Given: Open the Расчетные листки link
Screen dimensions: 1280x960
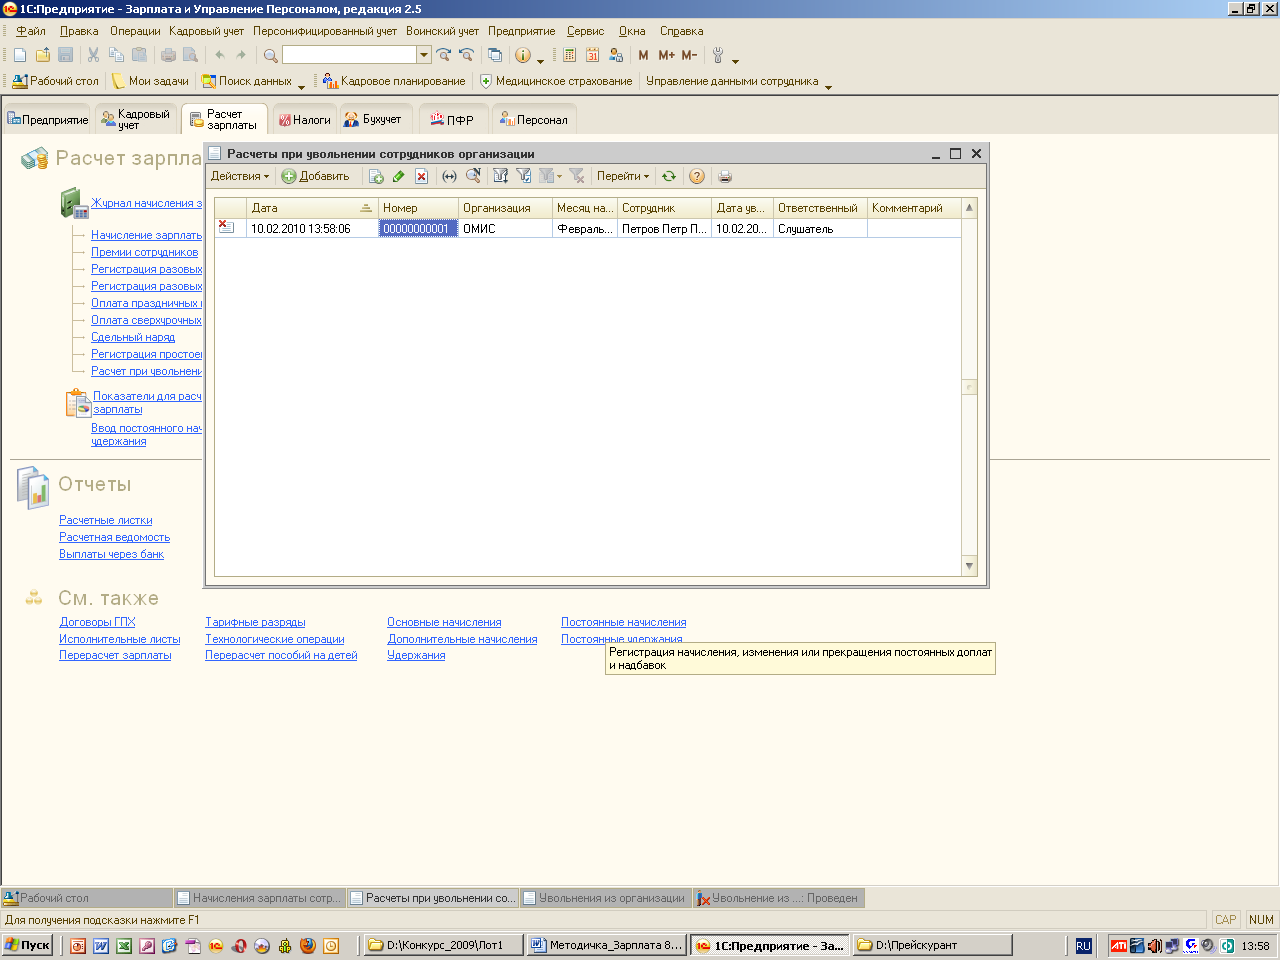Looking at the screenshot, I should [x=106, y=520].
